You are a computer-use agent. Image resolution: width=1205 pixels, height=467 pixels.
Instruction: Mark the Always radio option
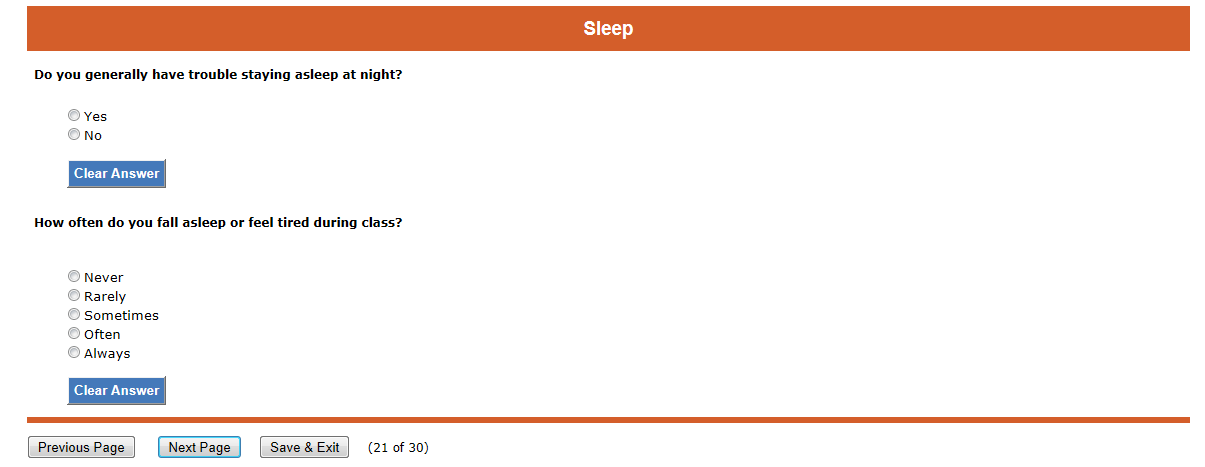[x=74, y=353]
